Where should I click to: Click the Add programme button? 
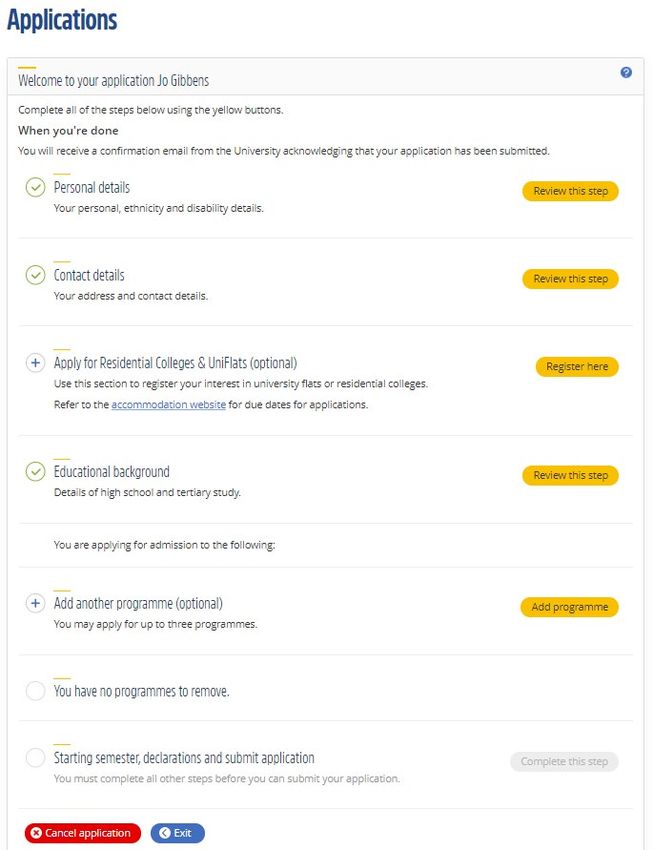point(569,607)
